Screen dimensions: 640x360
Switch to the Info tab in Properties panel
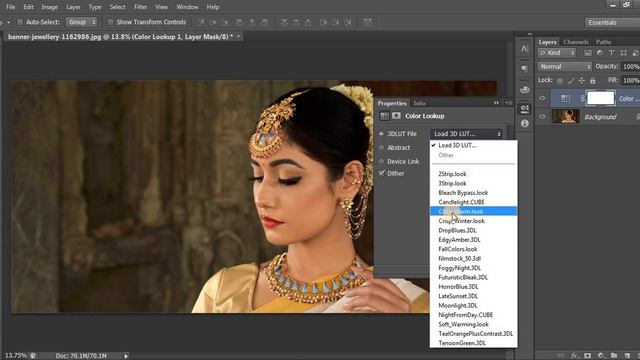pyautogui.click(x=419, y=103)
